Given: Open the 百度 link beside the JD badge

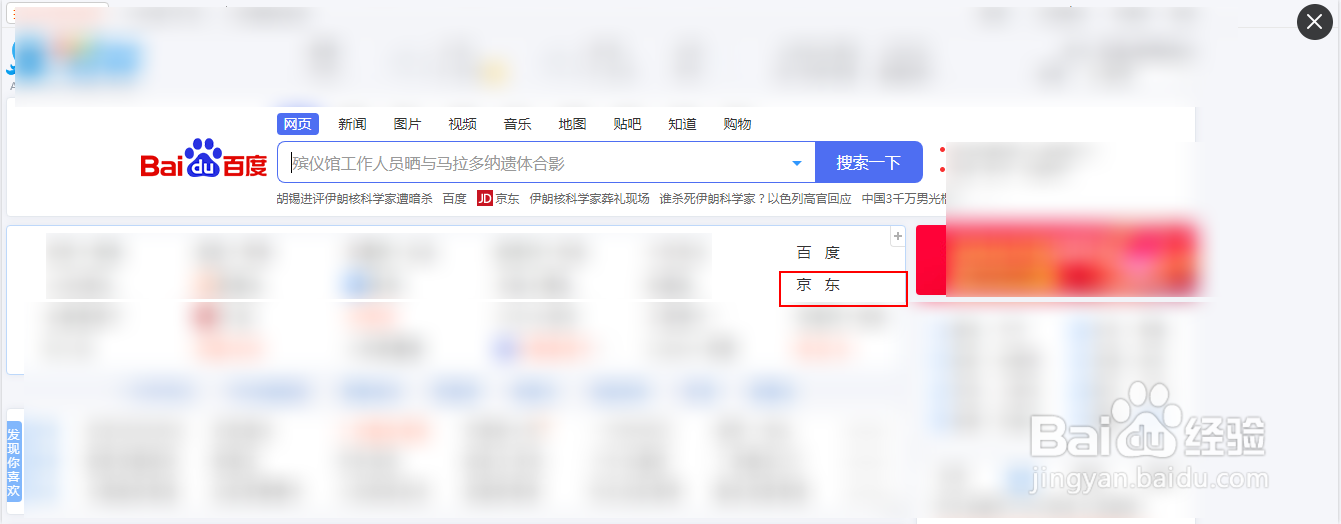Looking at the screenshot, I should coord(454,198).
